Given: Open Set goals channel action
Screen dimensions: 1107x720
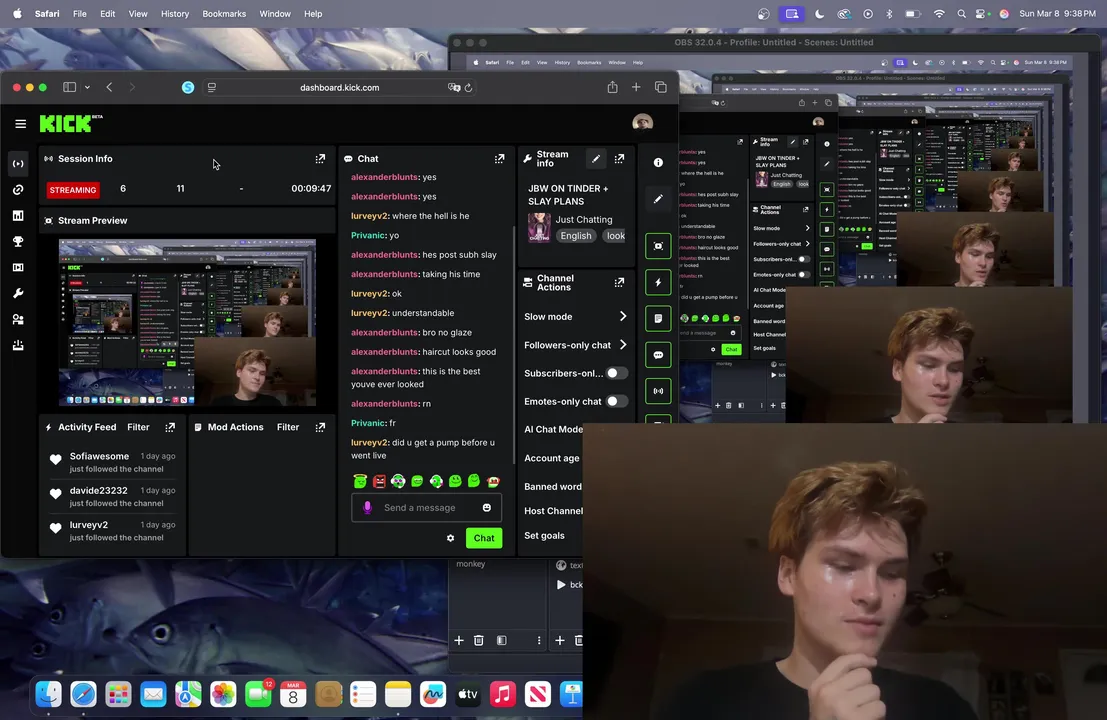Looking at the screenshot, I should coord(544,535).
